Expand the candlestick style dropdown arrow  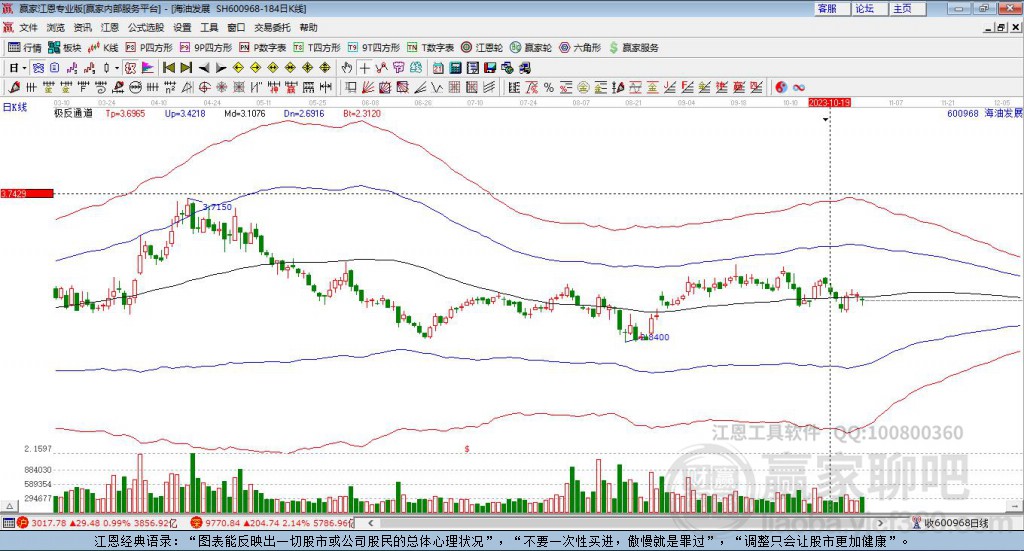coord(117,68)
